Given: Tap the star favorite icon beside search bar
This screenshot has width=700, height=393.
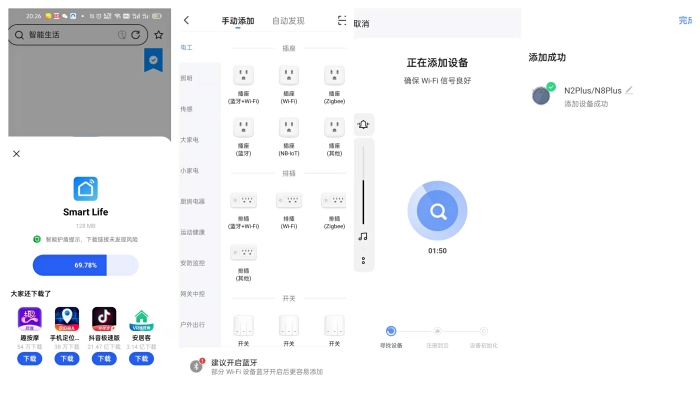Looking at the screenshot, I should (x=158, y=34).
